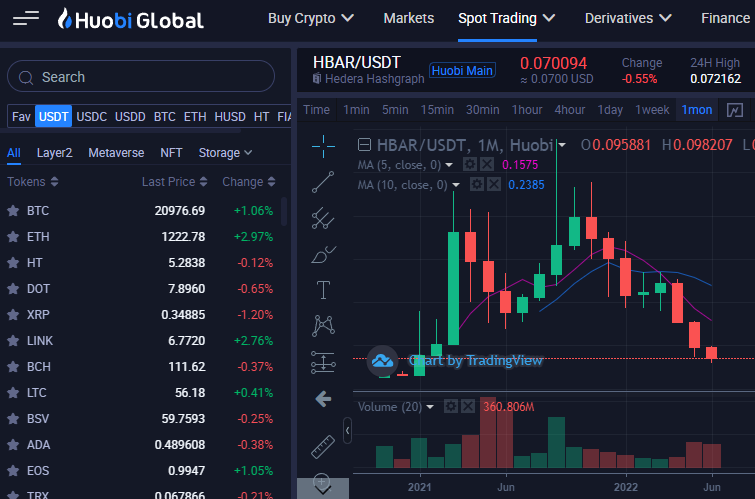Set chart interval to 15min

pyautogui.click(x=437, y=110)
